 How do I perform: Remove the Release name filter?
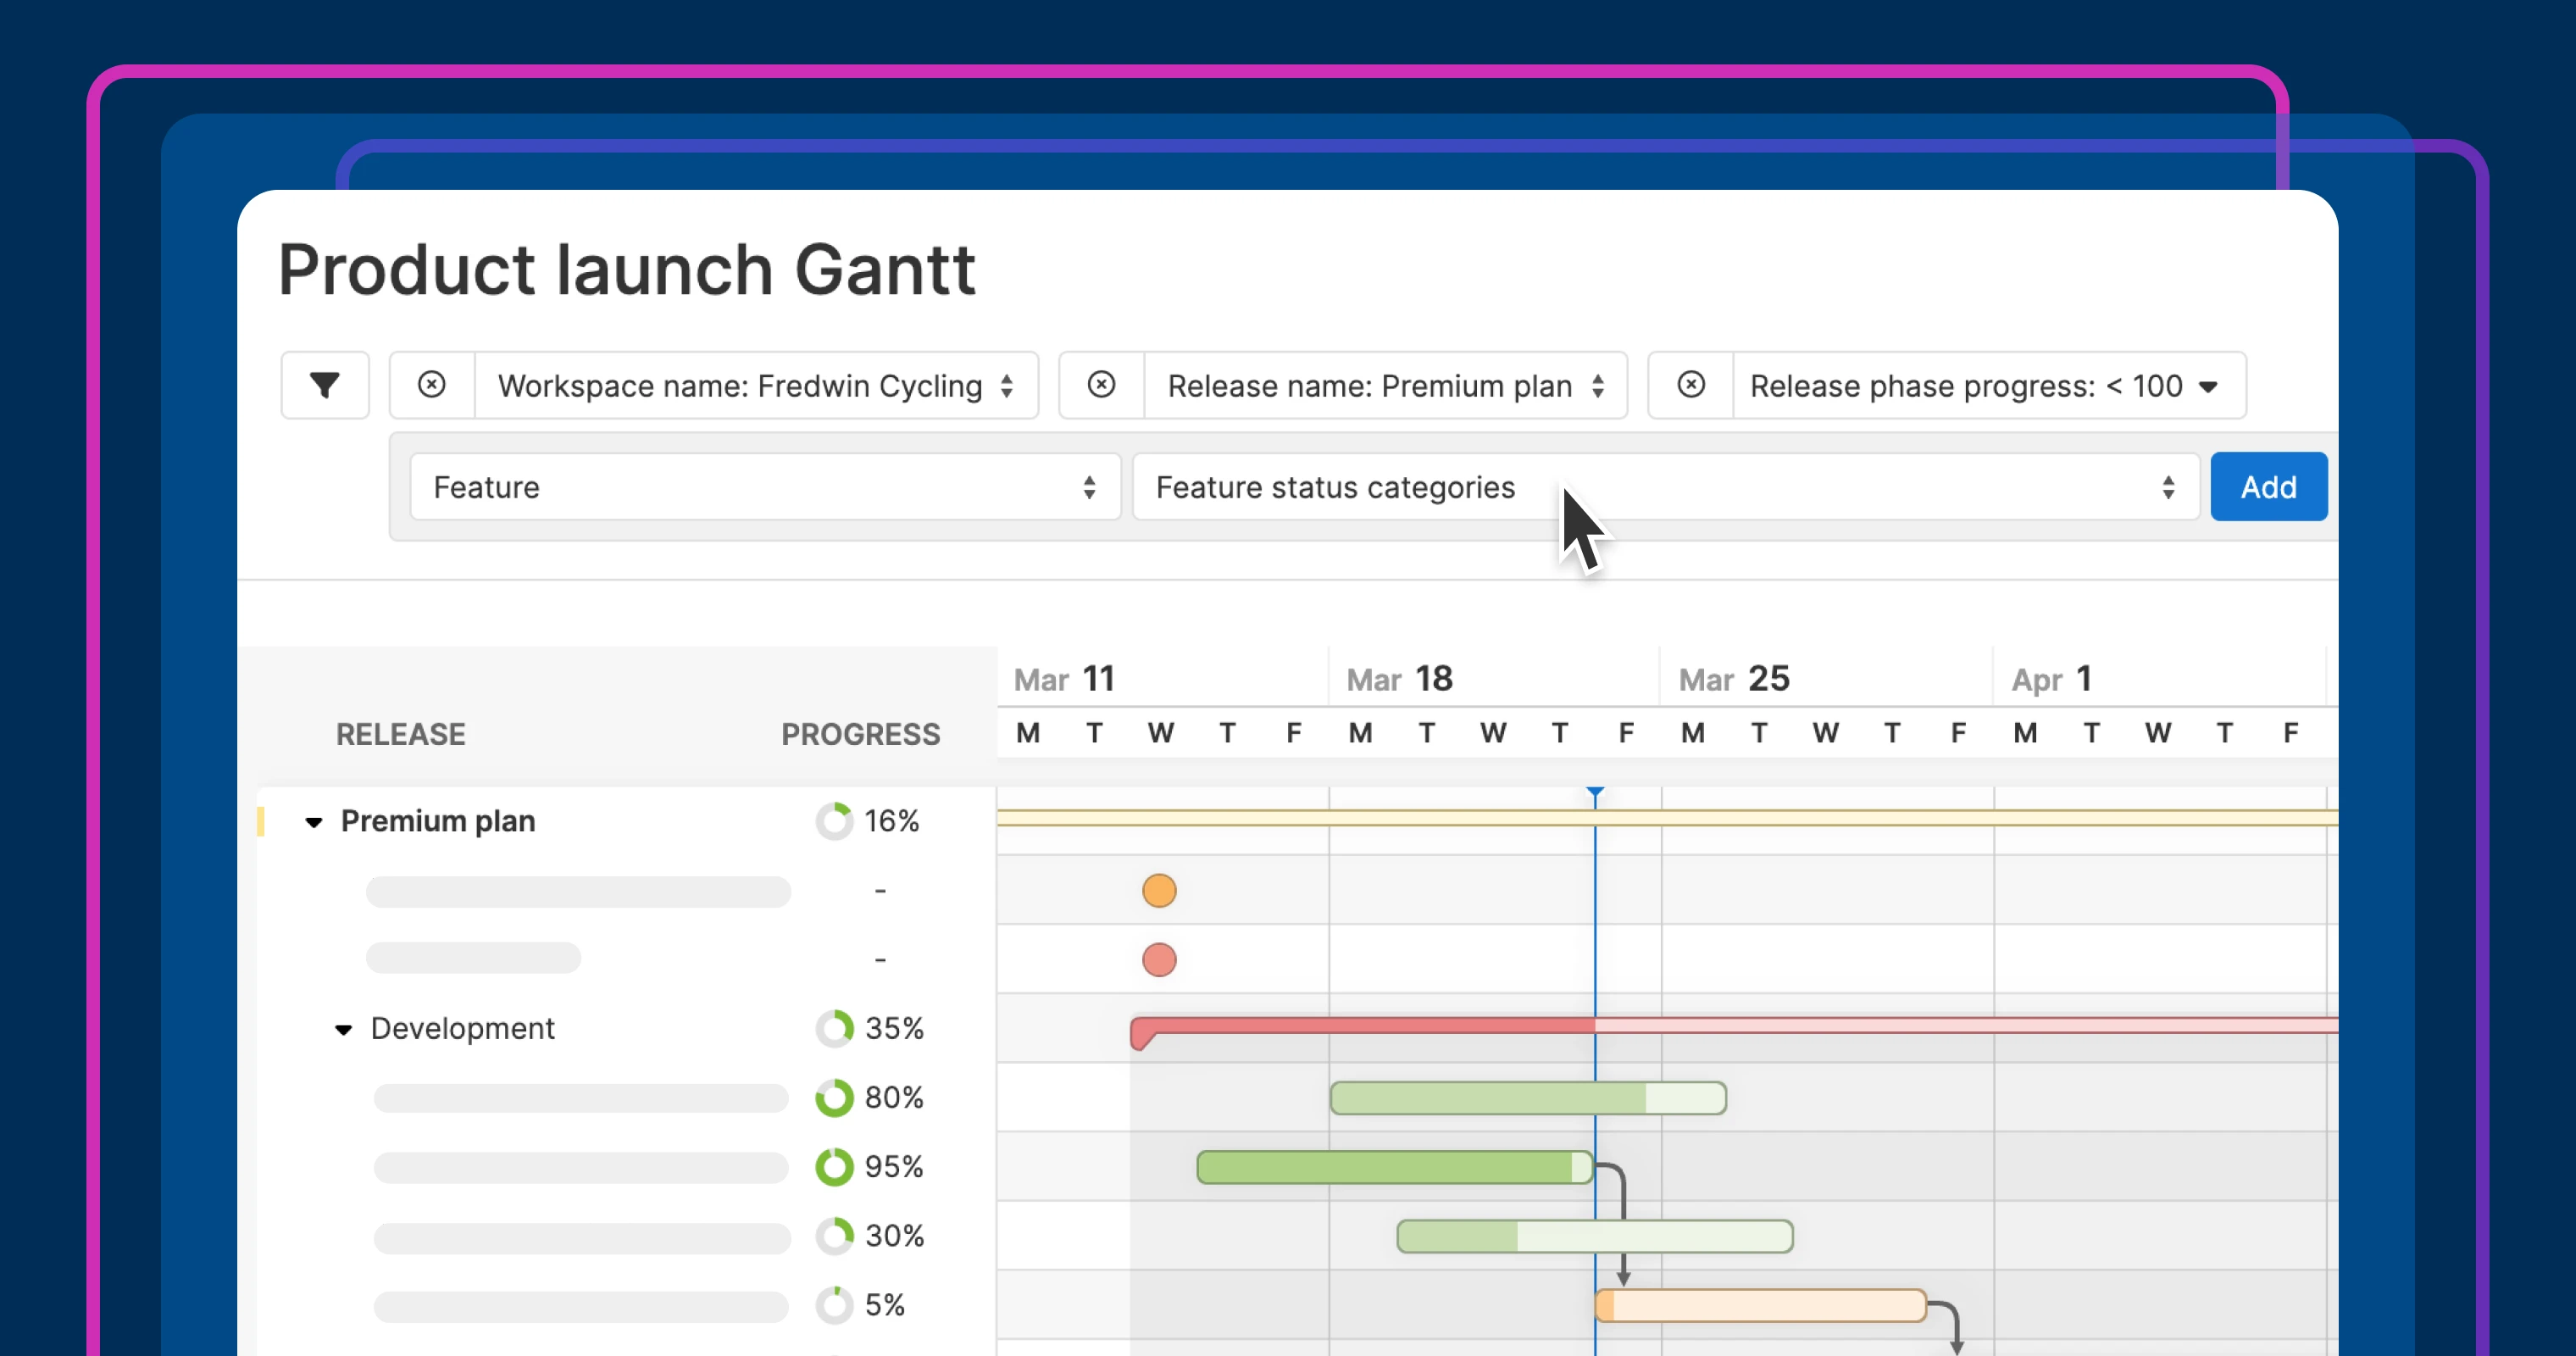1101,385
